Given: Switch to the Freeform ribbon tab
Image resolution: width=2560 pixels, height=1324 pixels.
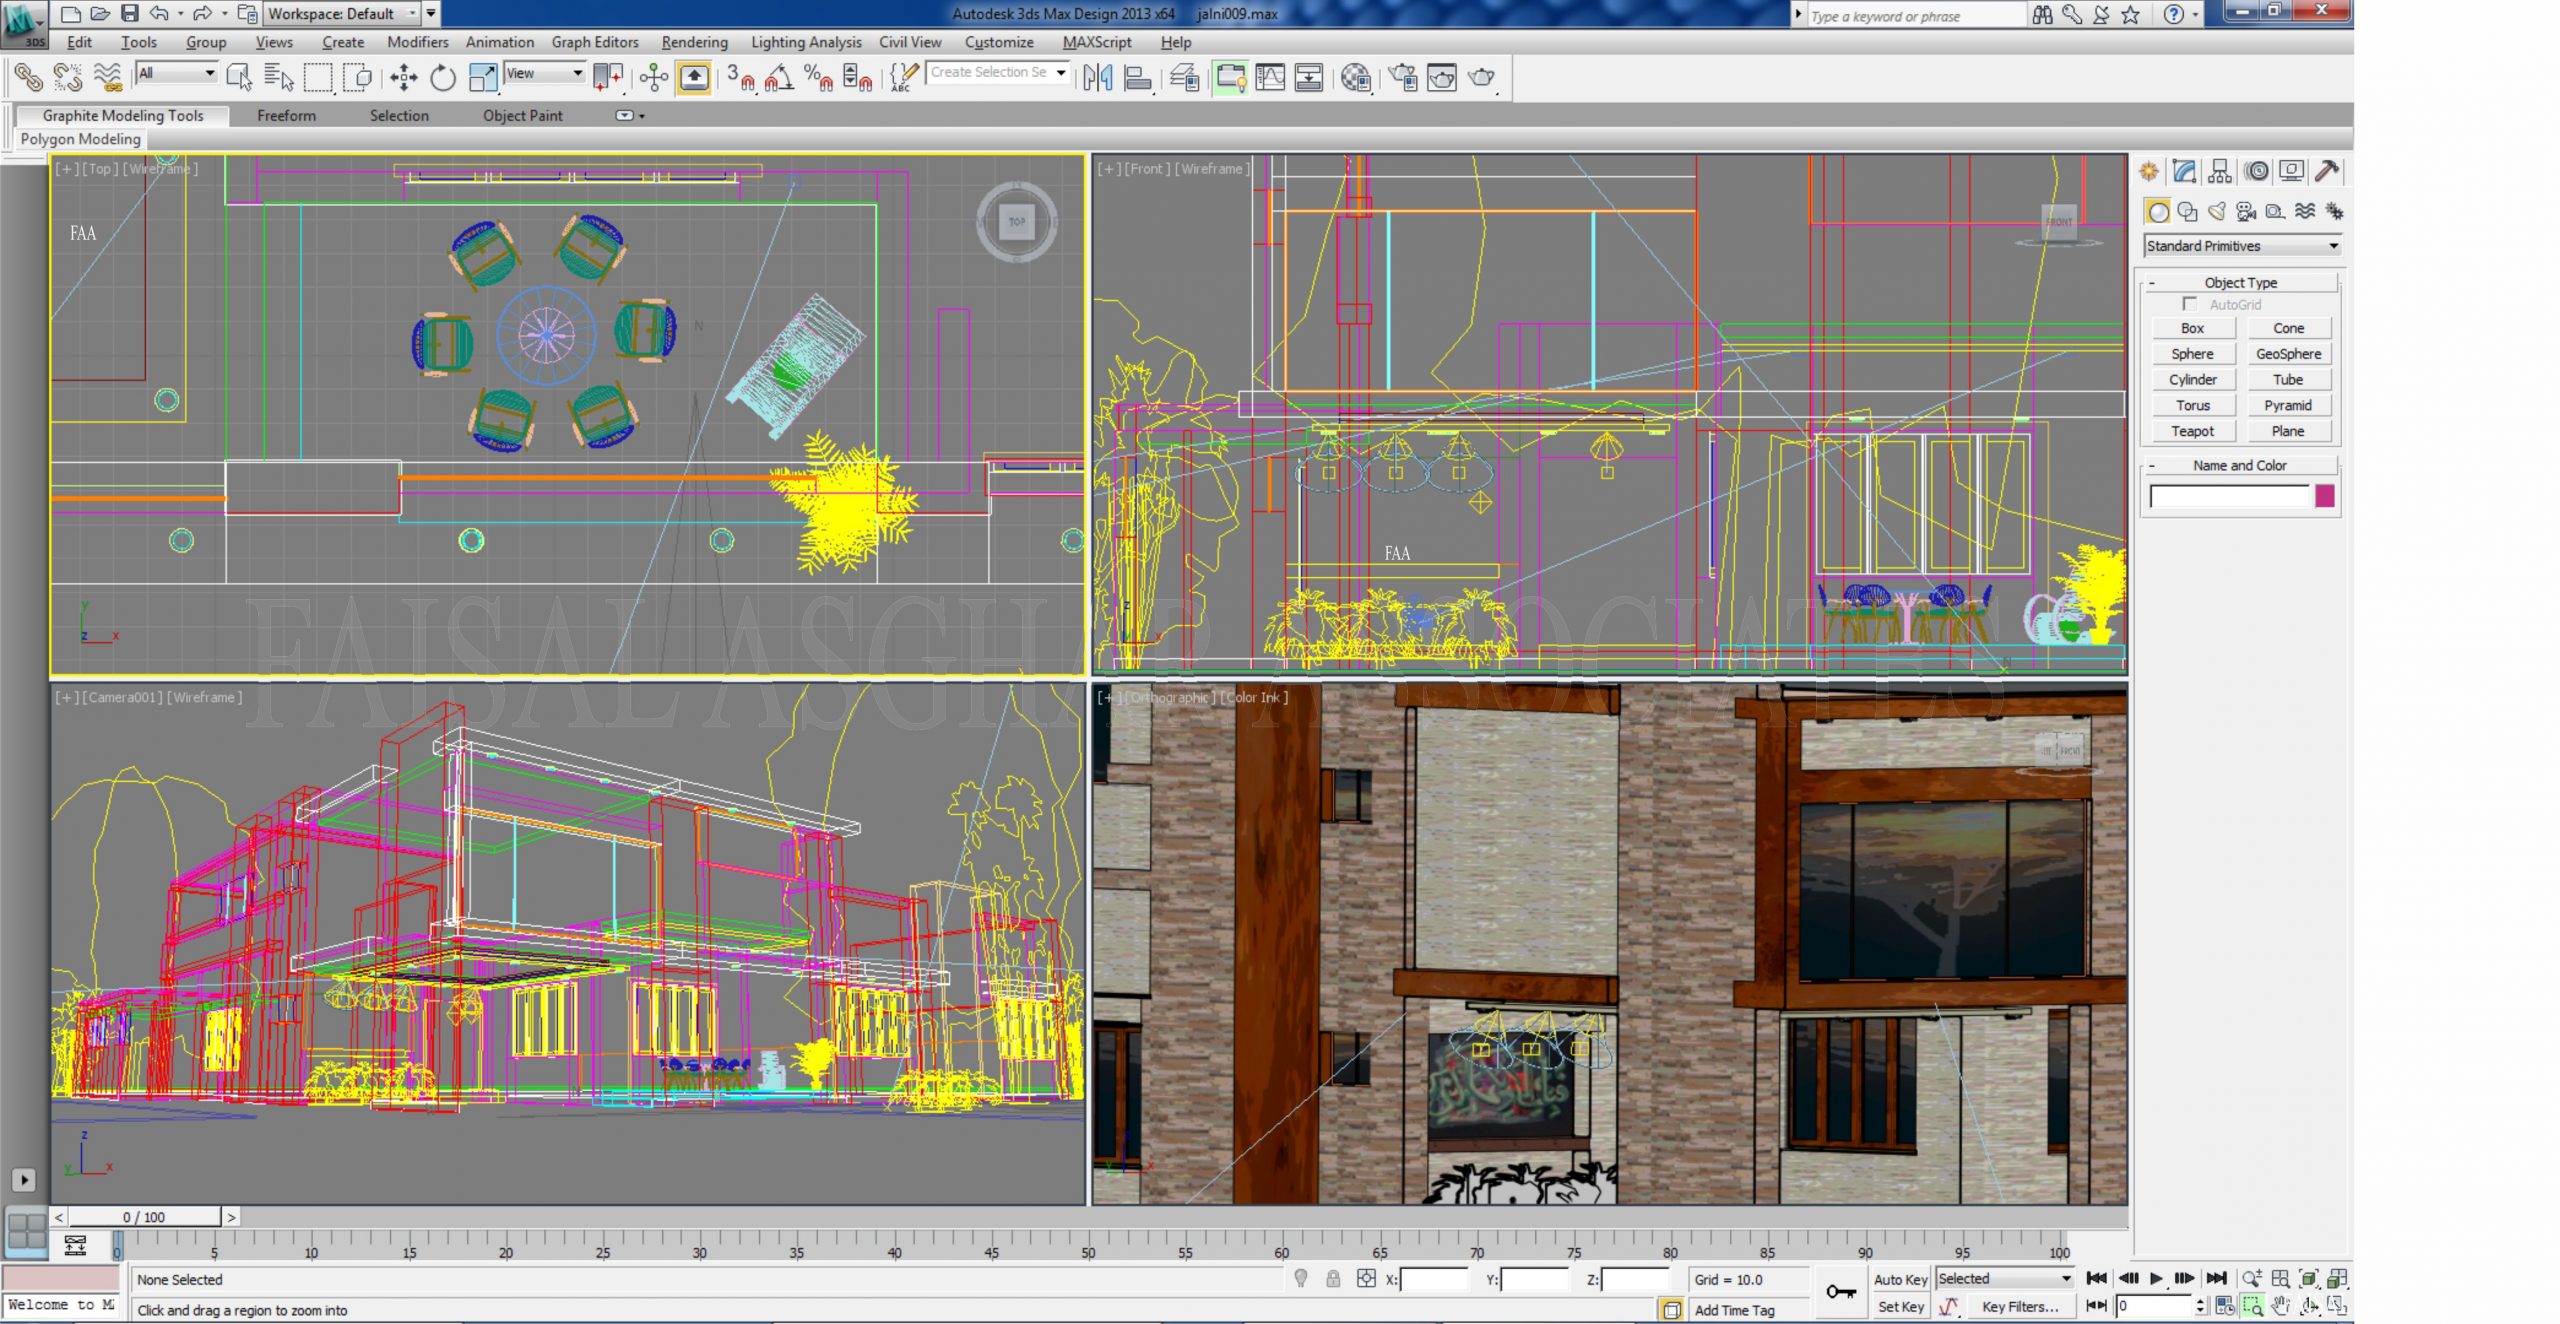Looking at the screenshot, I should (286, 116).
